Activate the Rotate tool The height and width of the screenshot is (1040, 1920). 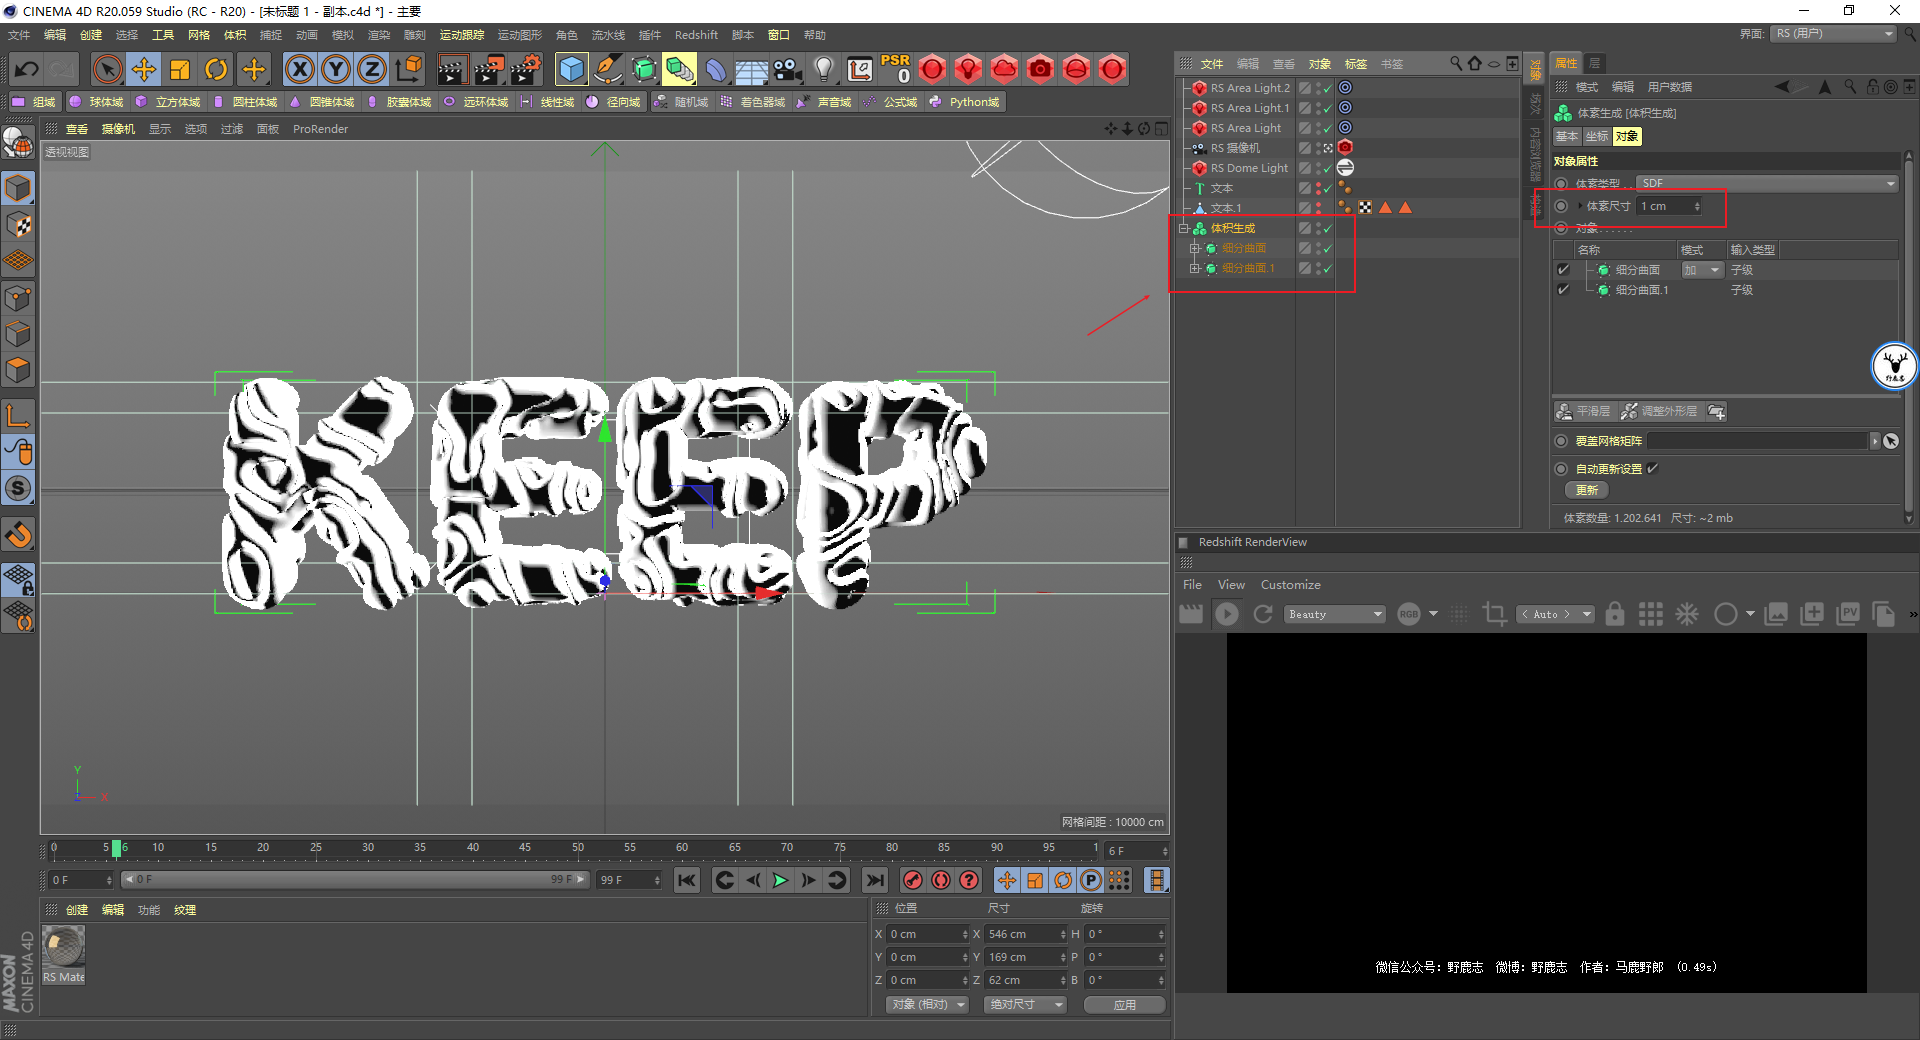coord(216,69)
